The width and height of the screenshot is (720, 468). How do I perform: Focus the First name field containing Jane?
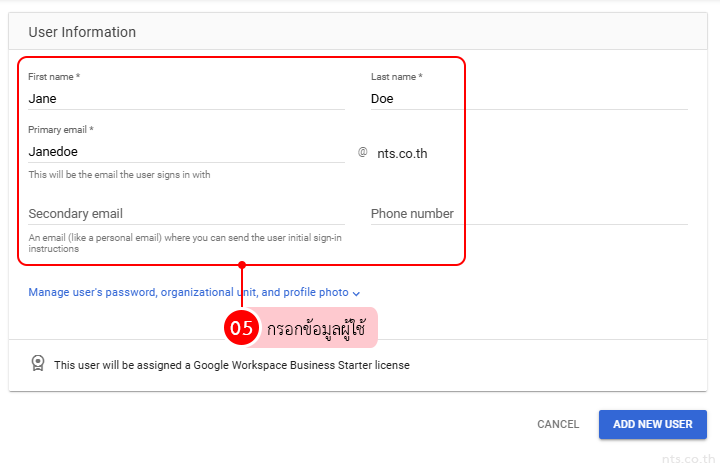186,99
